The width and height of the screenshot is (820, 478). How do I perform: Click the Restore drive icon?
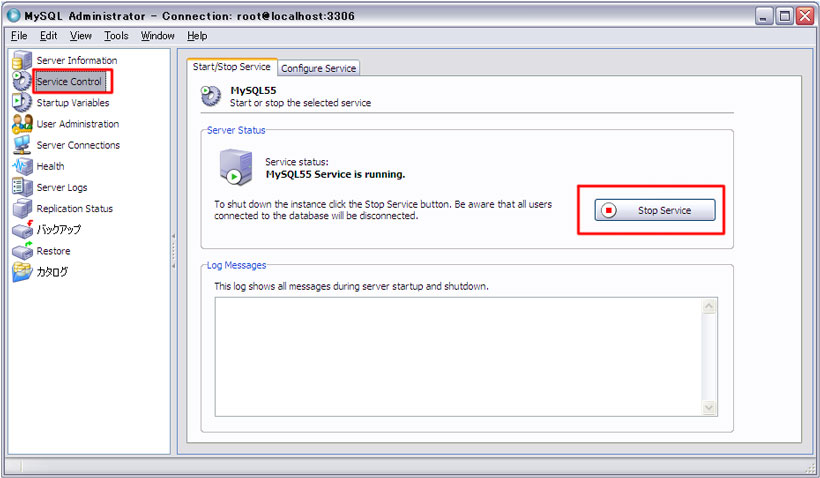(22, 251)
